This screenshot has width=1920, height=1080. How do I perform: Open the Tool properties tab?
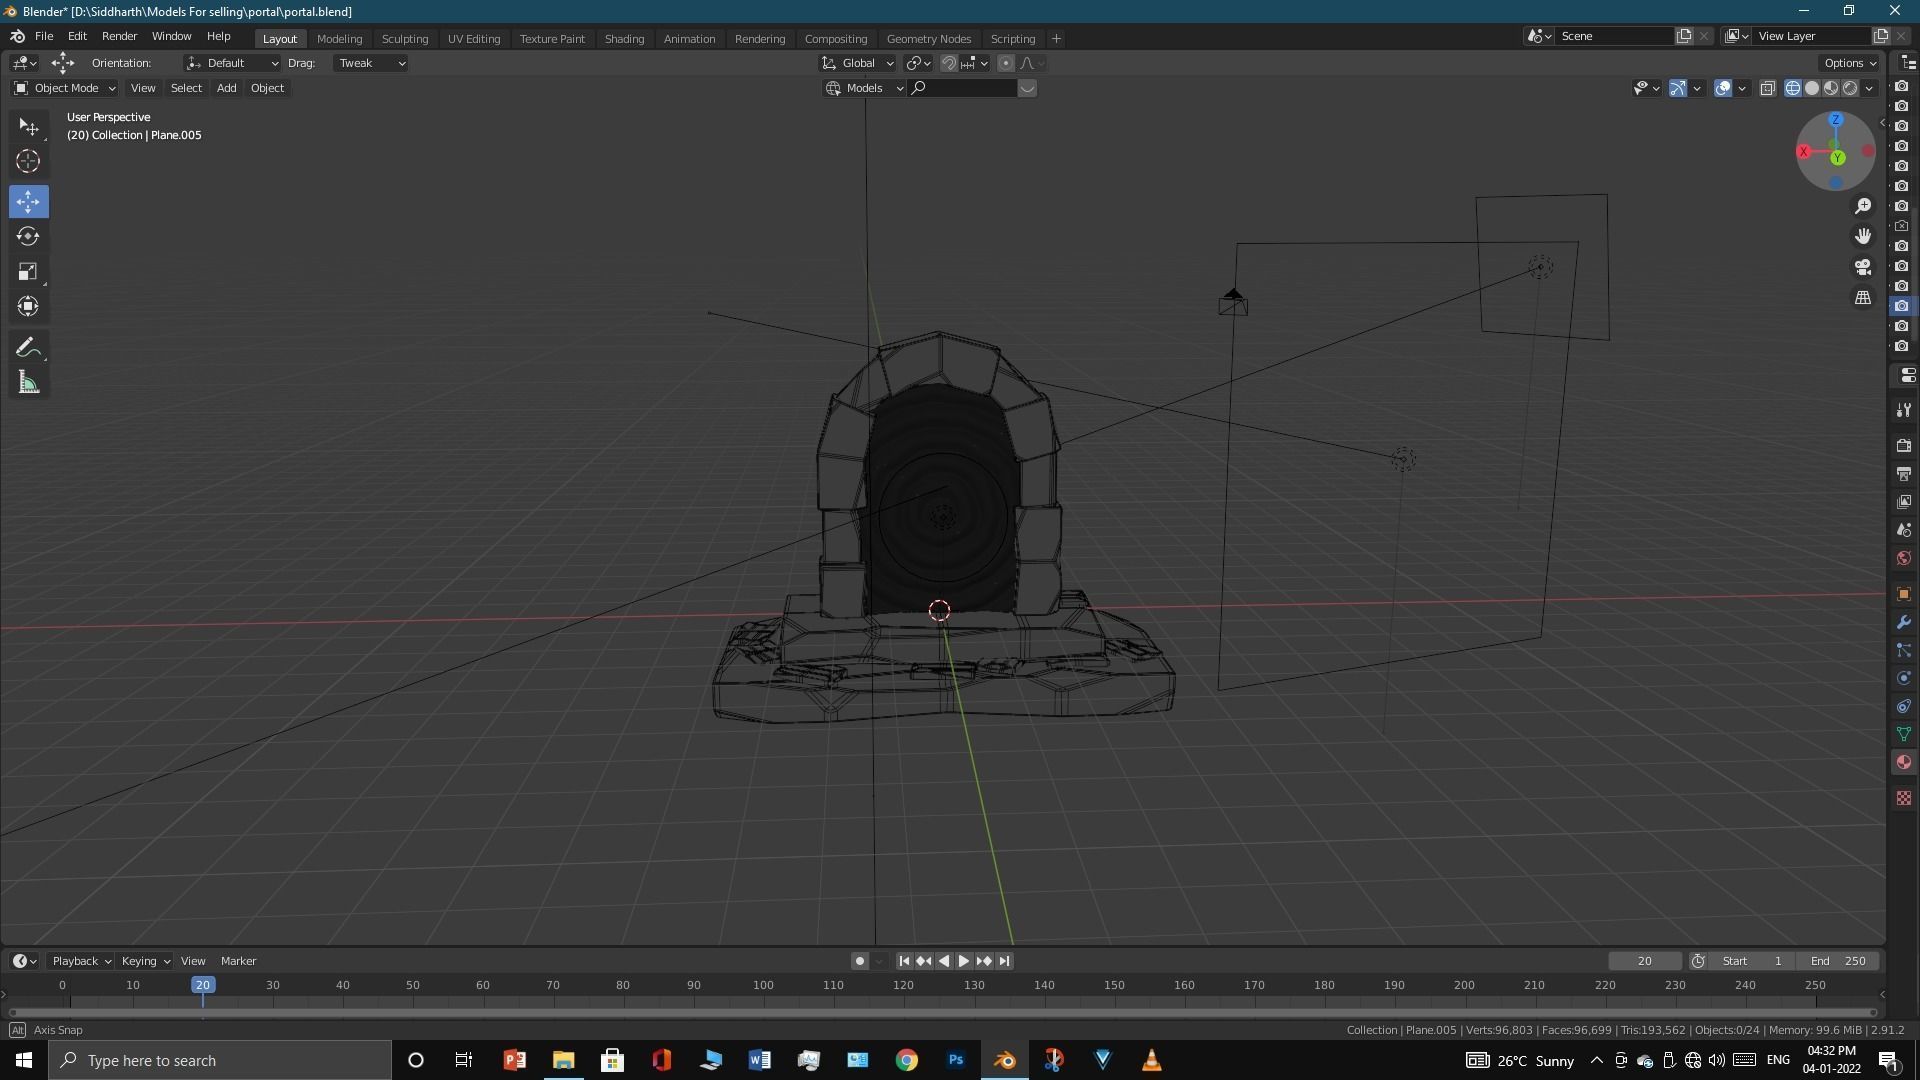1904,411
